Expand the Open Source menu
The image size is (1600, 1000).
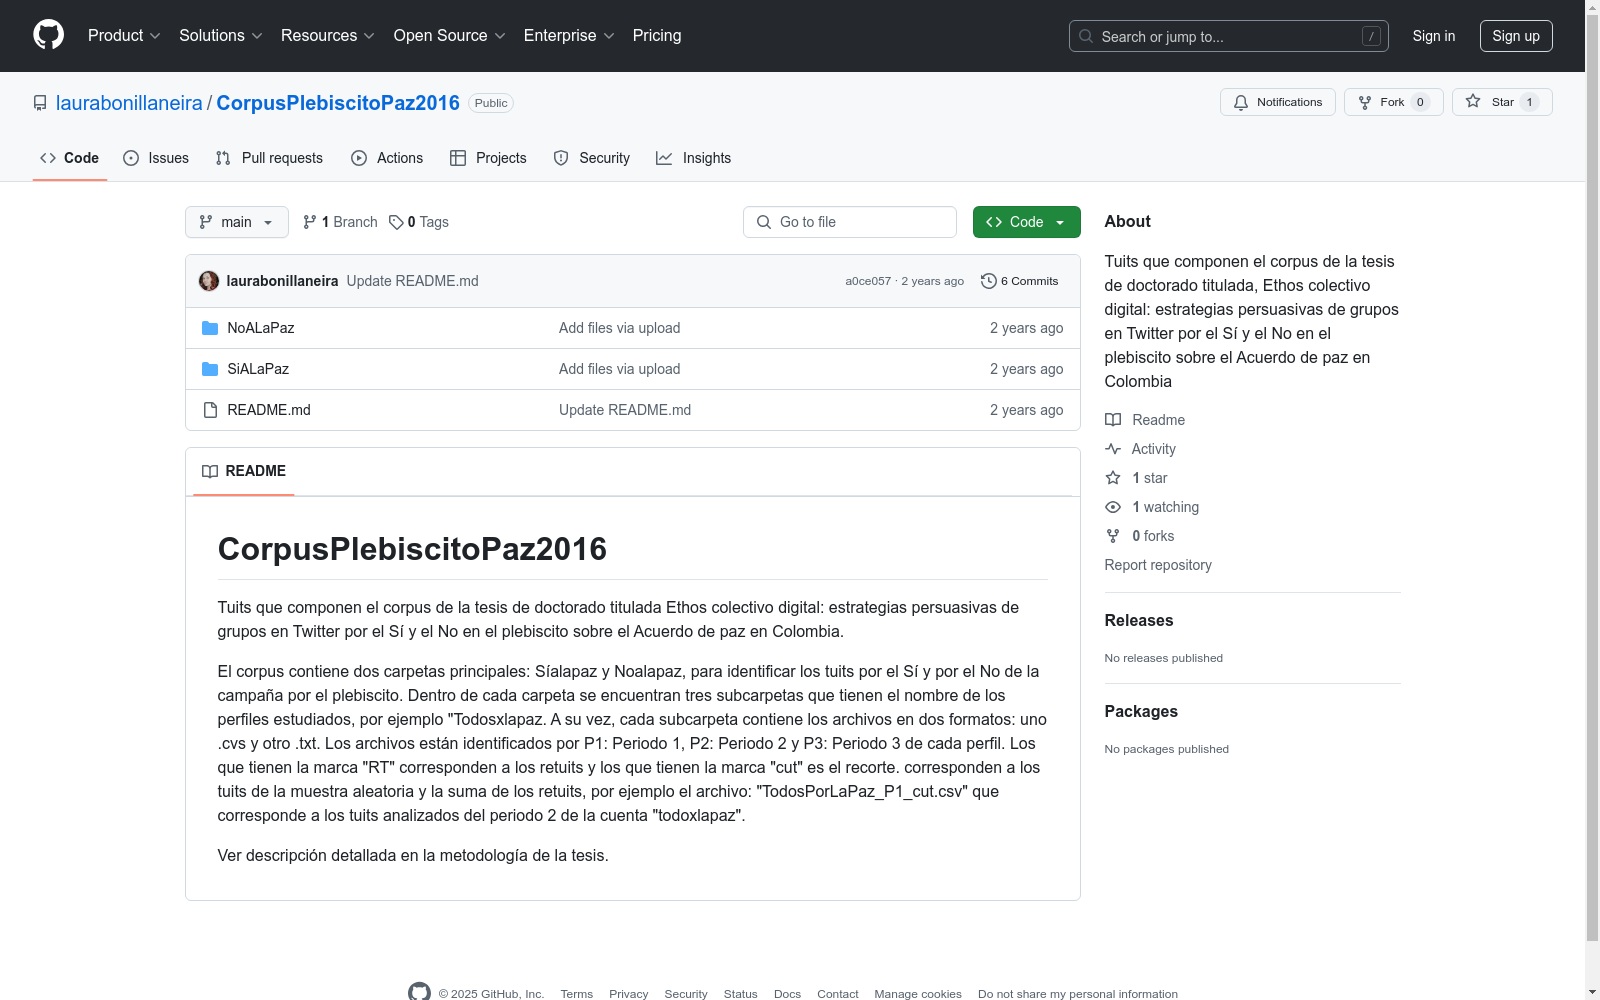[x=450, y=36]
